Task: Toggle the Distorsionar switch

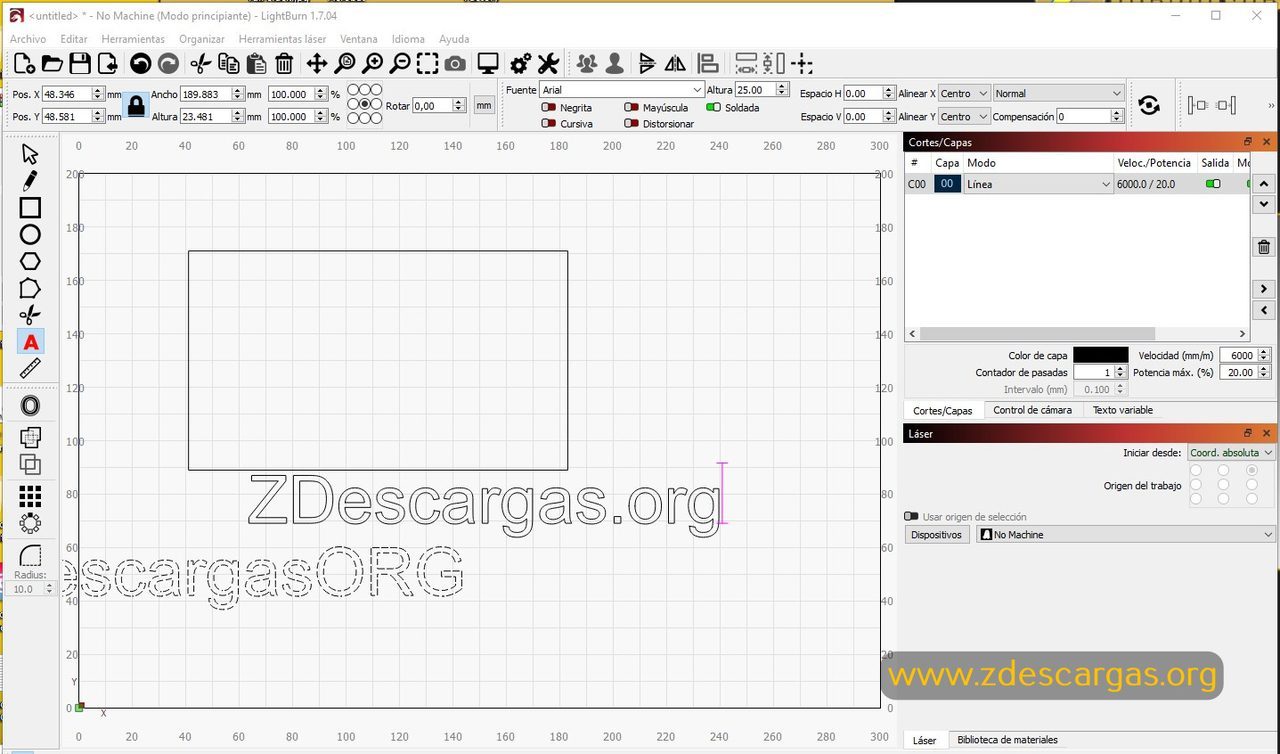Action: 631,124
